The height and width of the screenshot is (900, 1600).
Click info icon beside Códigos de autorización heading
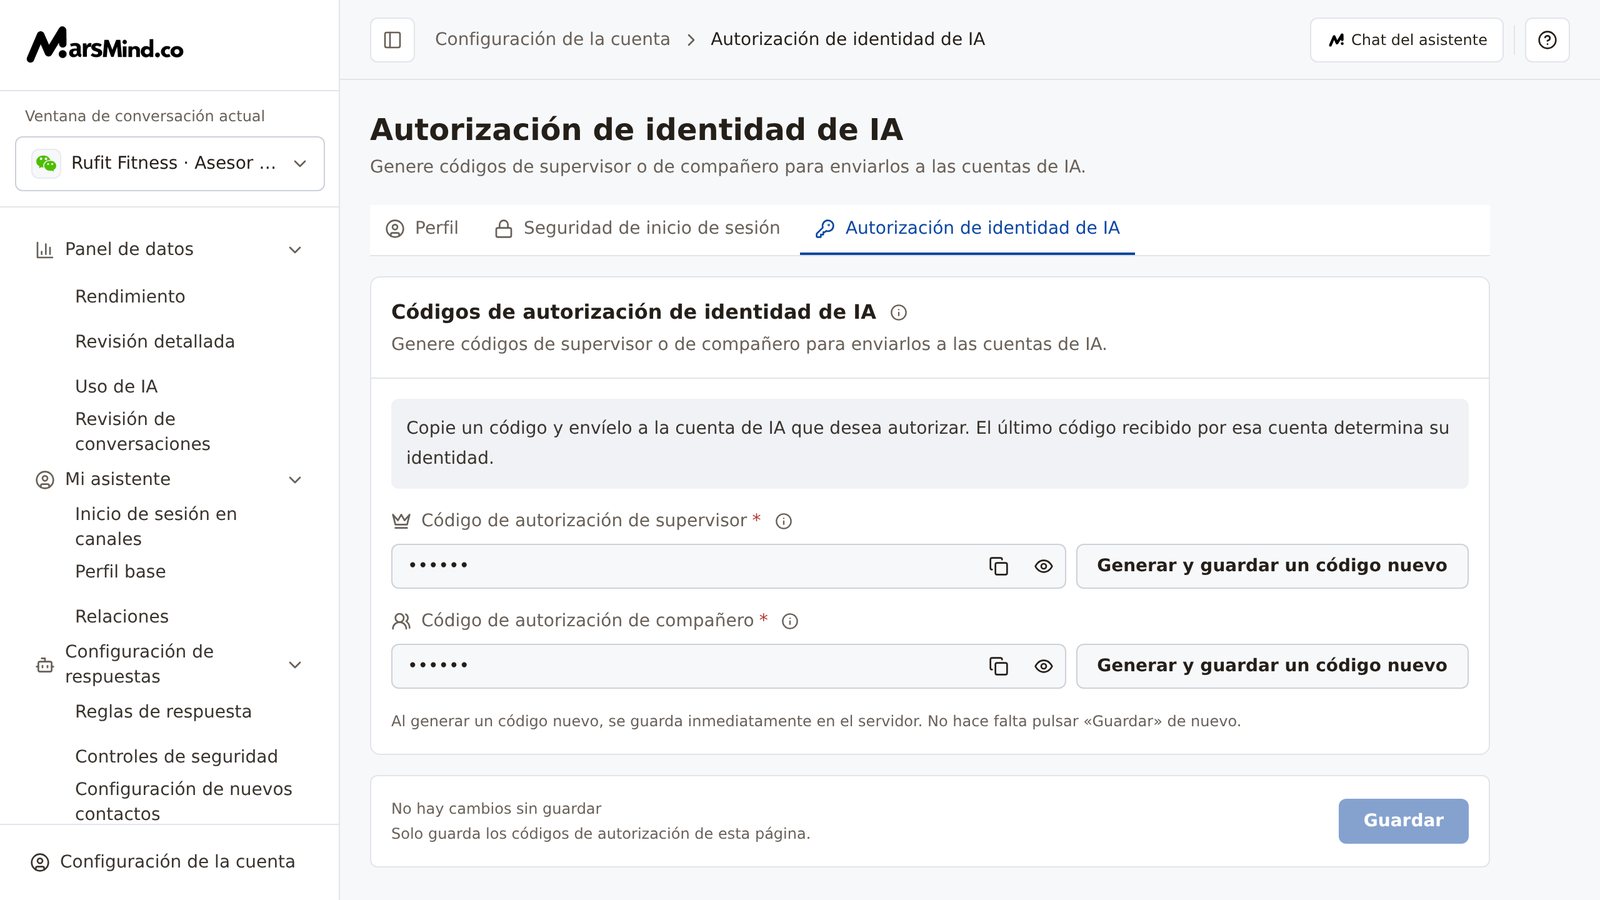pyautogui.click(x=898, y=312)
